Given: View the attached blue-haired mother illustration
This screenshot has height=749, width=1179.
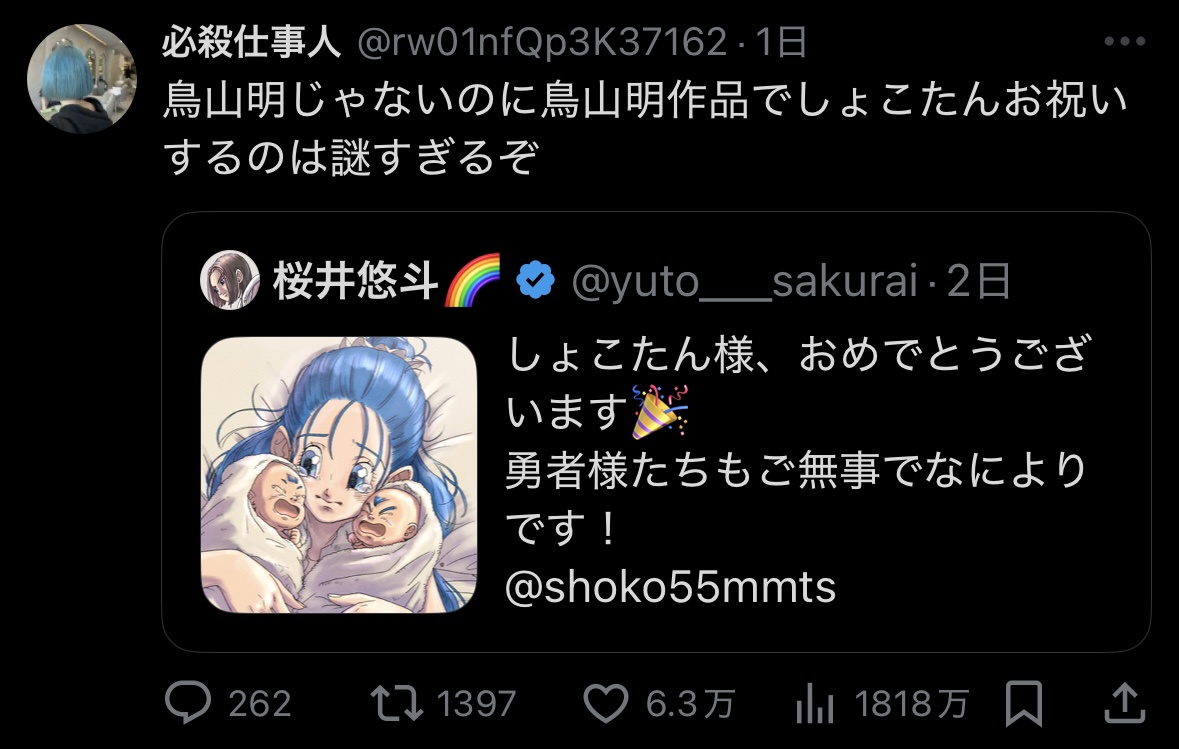Looking at the screenshot, I should click(x=339, y=475).
